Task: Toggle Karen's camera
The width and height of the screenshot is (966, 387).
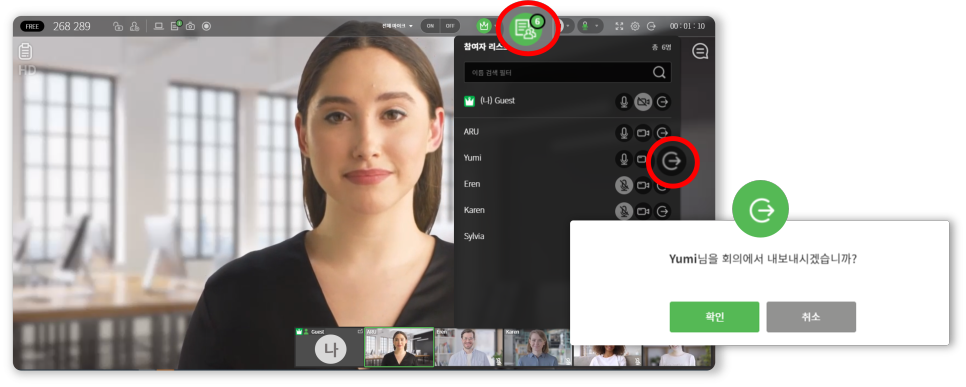Action: click(x=643, y=211)
